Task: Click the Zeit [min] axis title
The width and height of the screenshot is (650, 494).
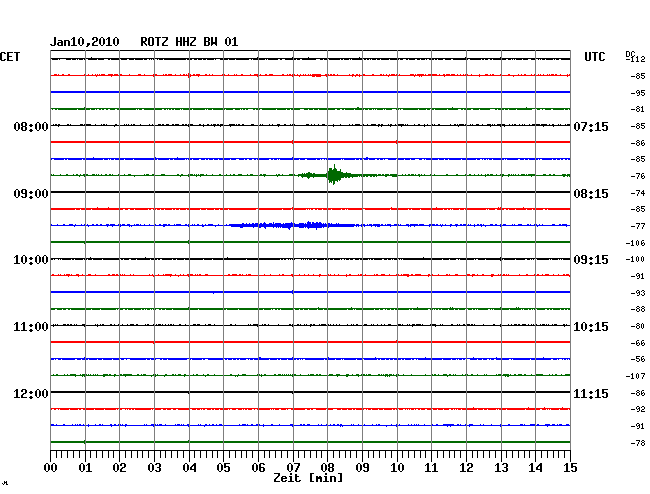Action: 308,478
